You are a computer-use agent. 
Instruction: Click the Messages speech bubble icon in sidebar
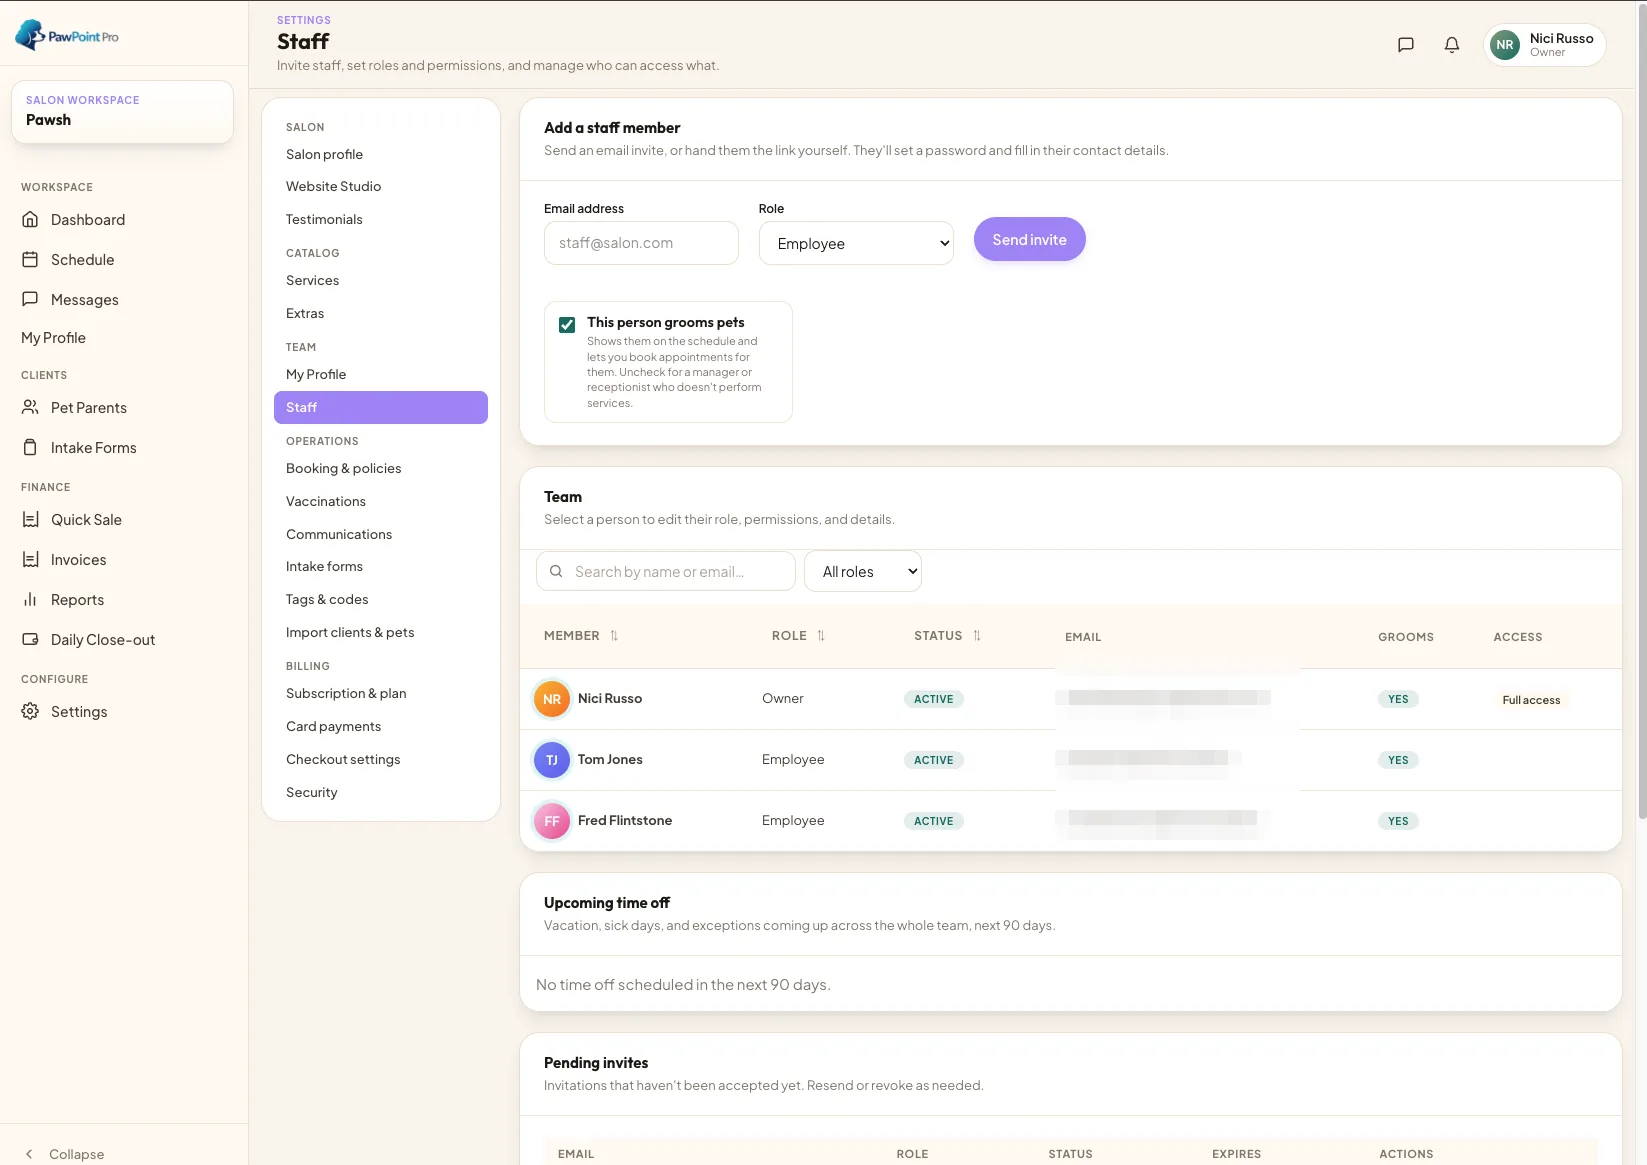coord(30,299)
